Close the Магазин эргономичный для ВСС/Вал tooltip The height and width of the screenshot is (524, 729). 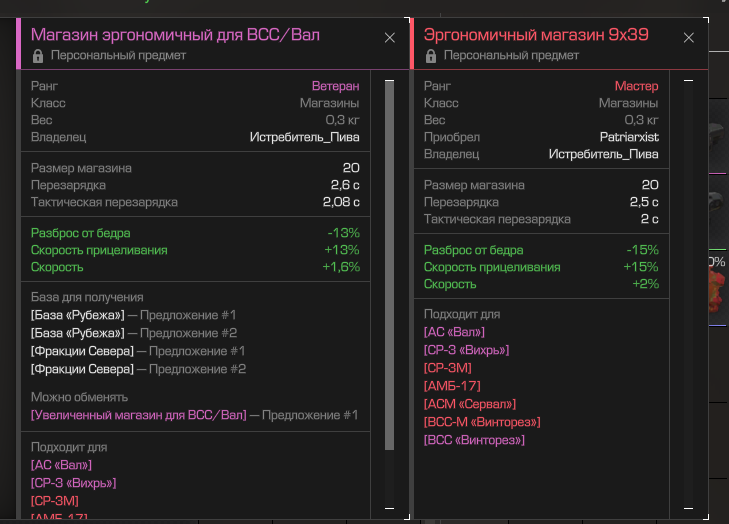click(x=390, y=37)
